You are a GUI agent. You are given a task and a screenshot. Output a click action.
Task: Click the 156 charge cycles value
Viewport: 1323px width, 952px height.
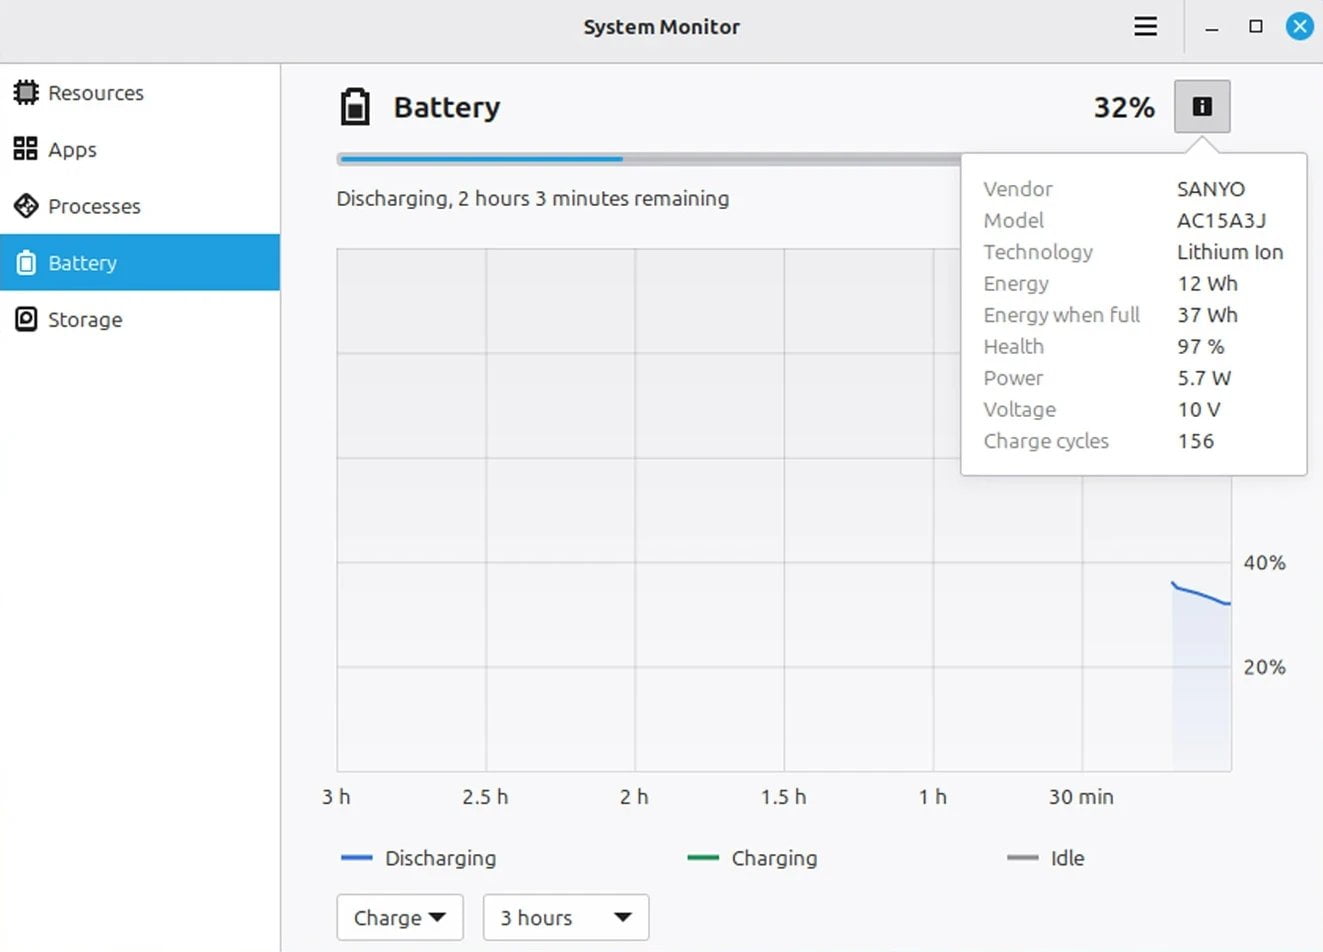(1196, 441)
